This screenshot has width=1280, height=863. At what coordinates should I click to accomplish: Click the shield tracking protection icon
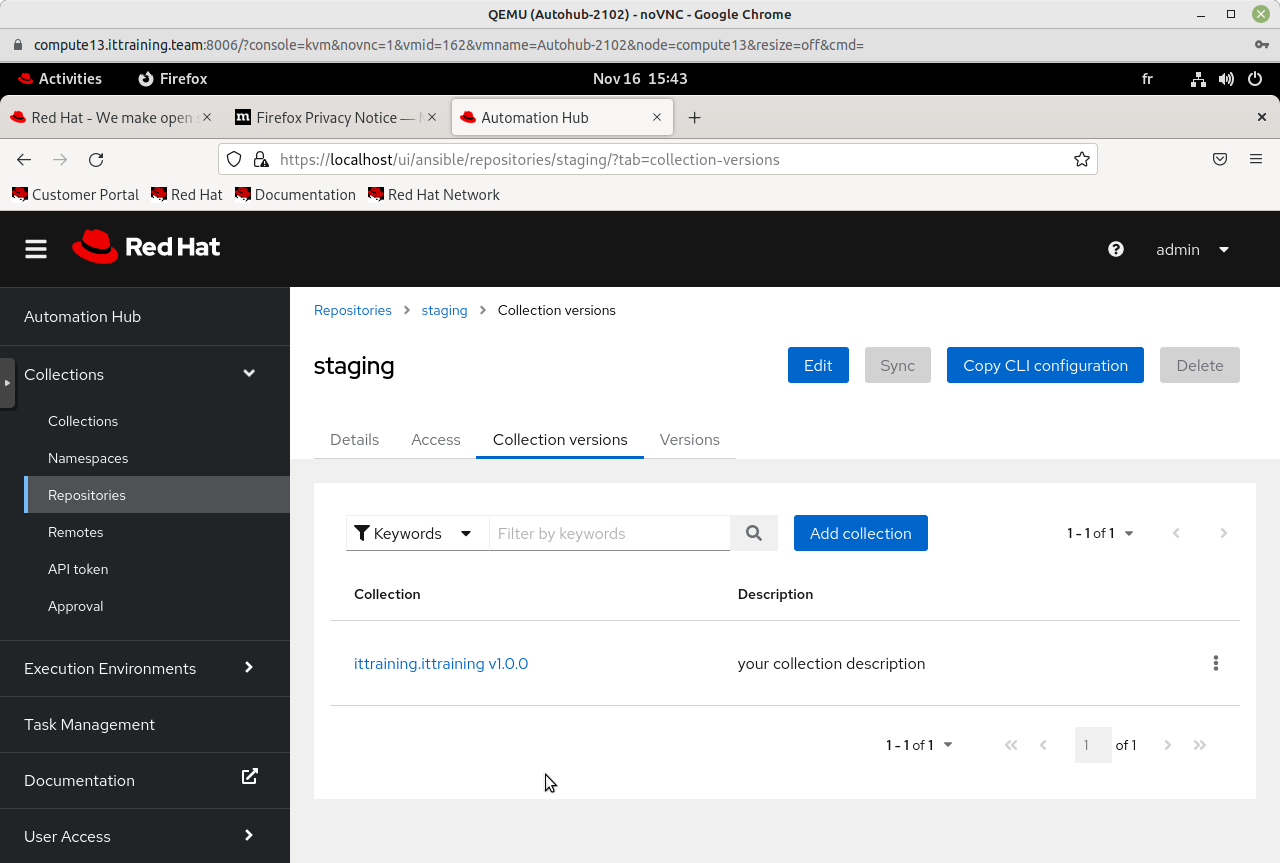pyautogui.click(x=234, y=159)
